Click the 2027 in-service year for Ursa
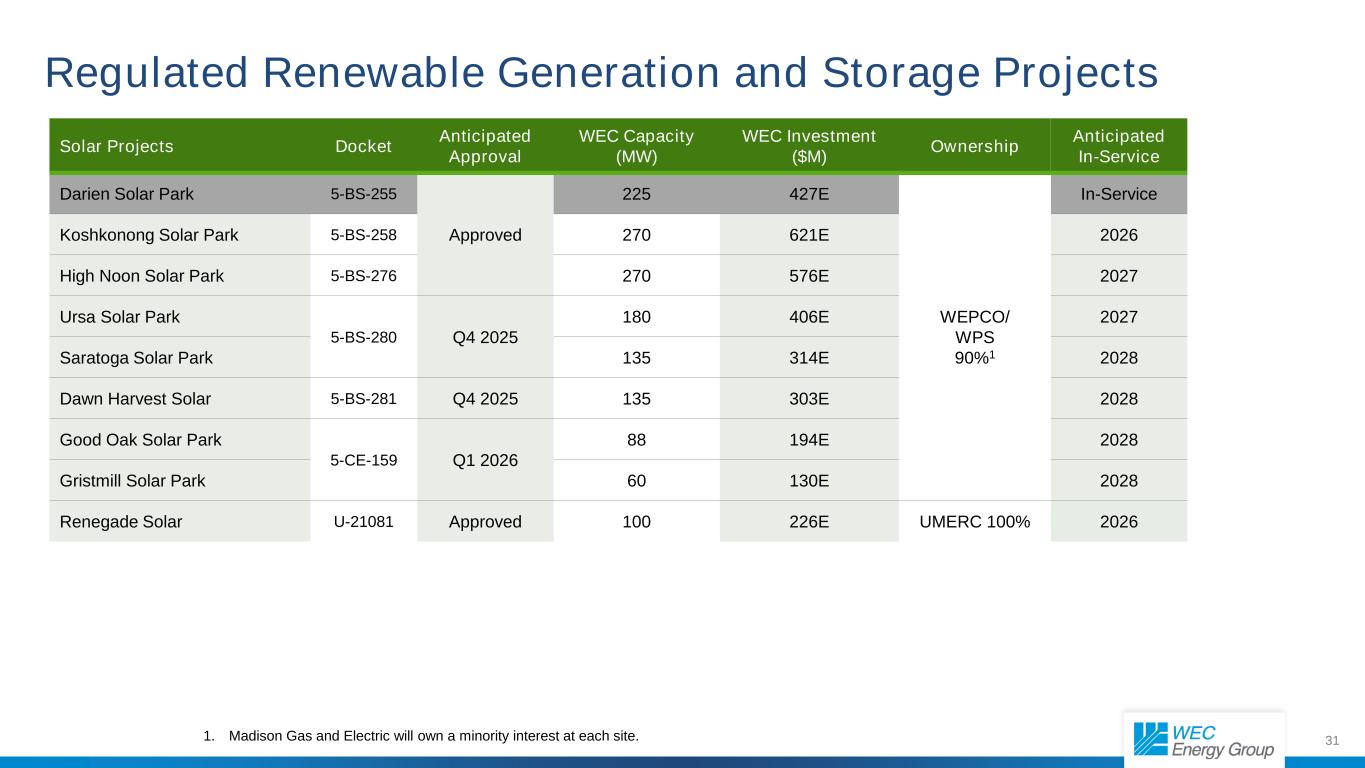 click(x=1118, y=317)
